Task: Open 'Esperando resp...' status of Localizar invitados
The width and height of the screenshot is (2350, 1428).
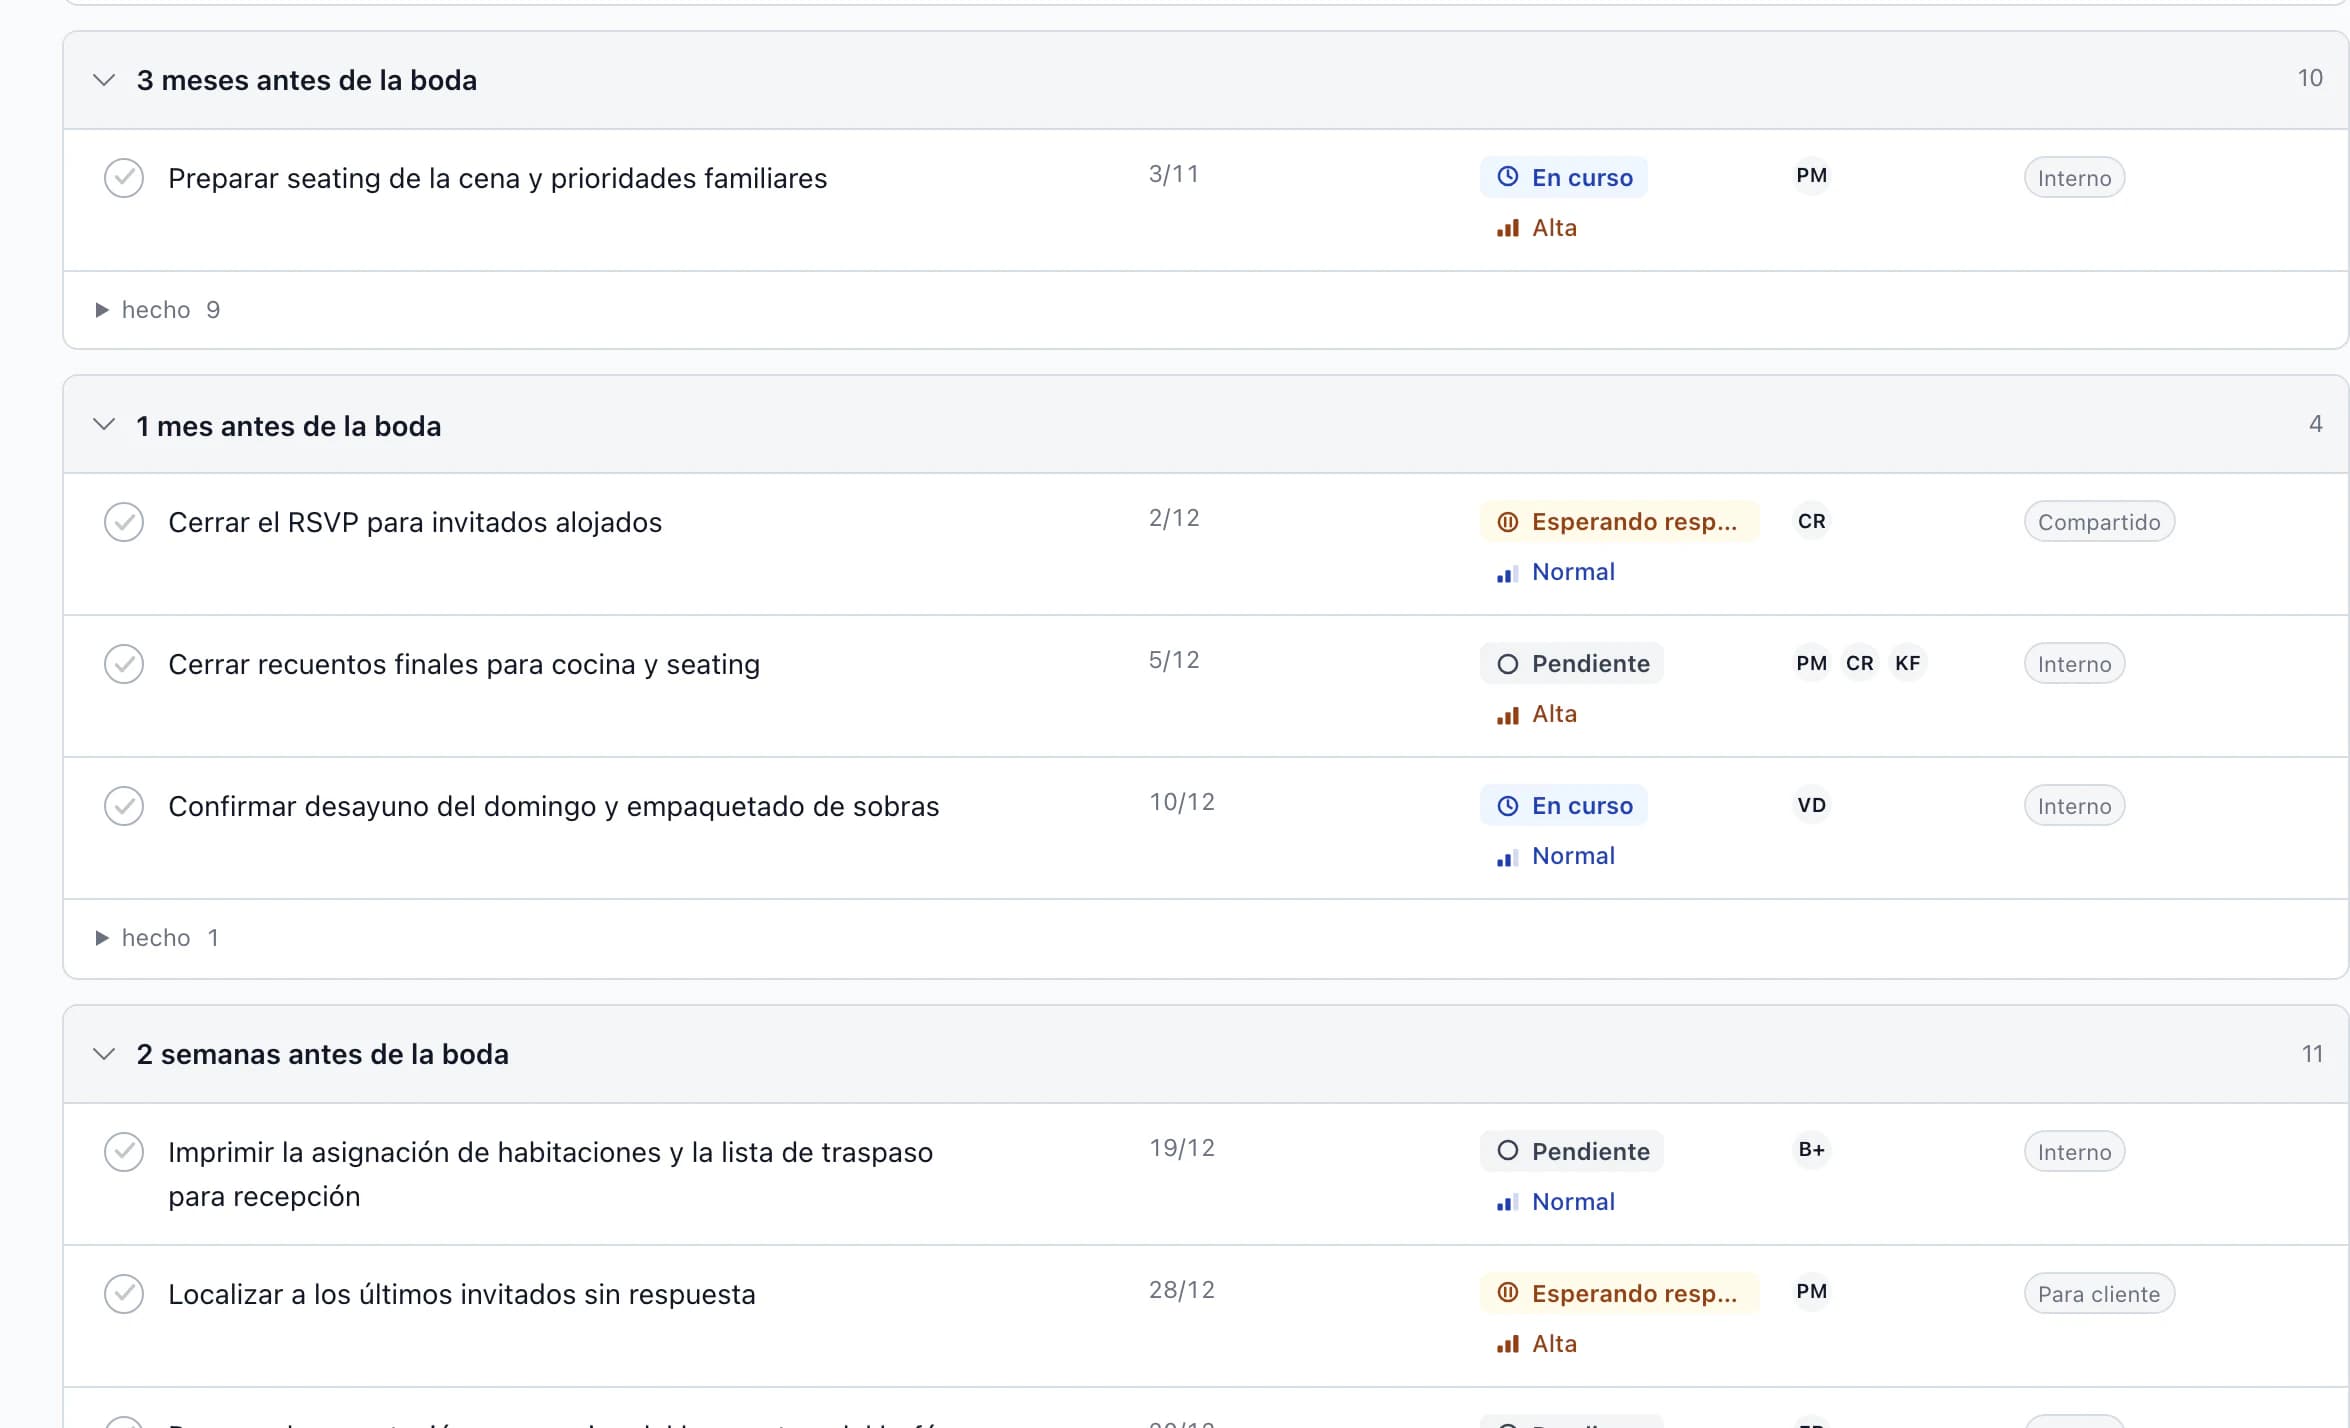Action: (x=1619, y=1293)
